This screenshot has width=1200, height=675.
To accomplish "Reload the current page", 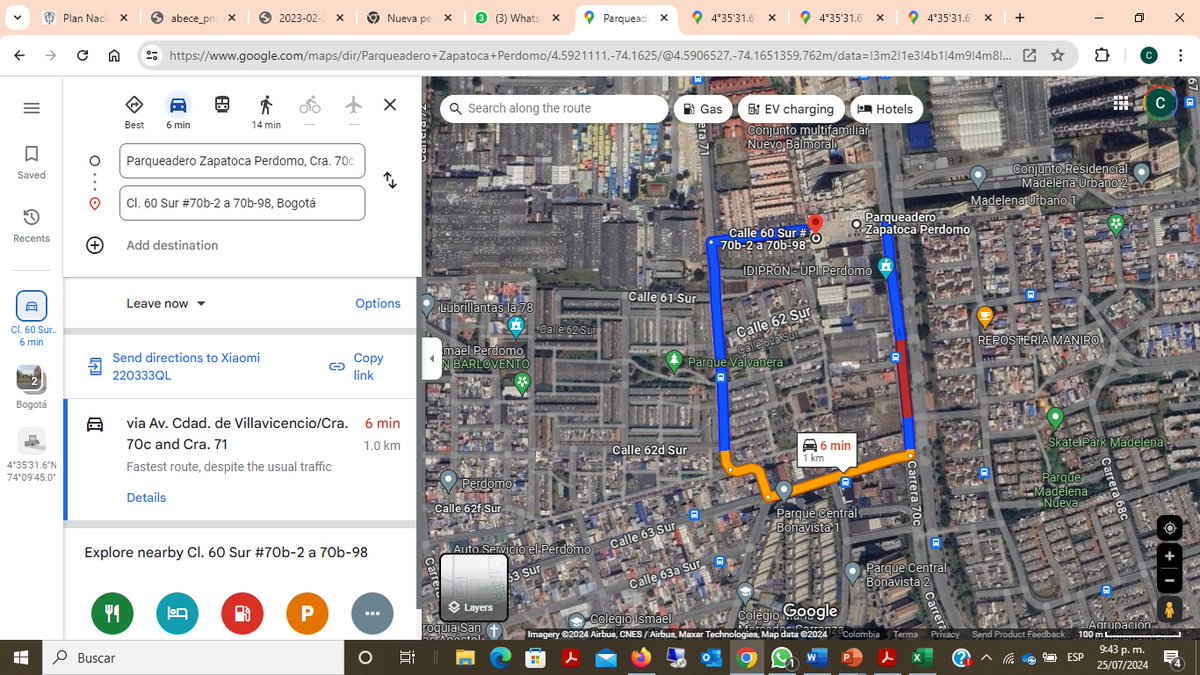I will click(82, 56).
